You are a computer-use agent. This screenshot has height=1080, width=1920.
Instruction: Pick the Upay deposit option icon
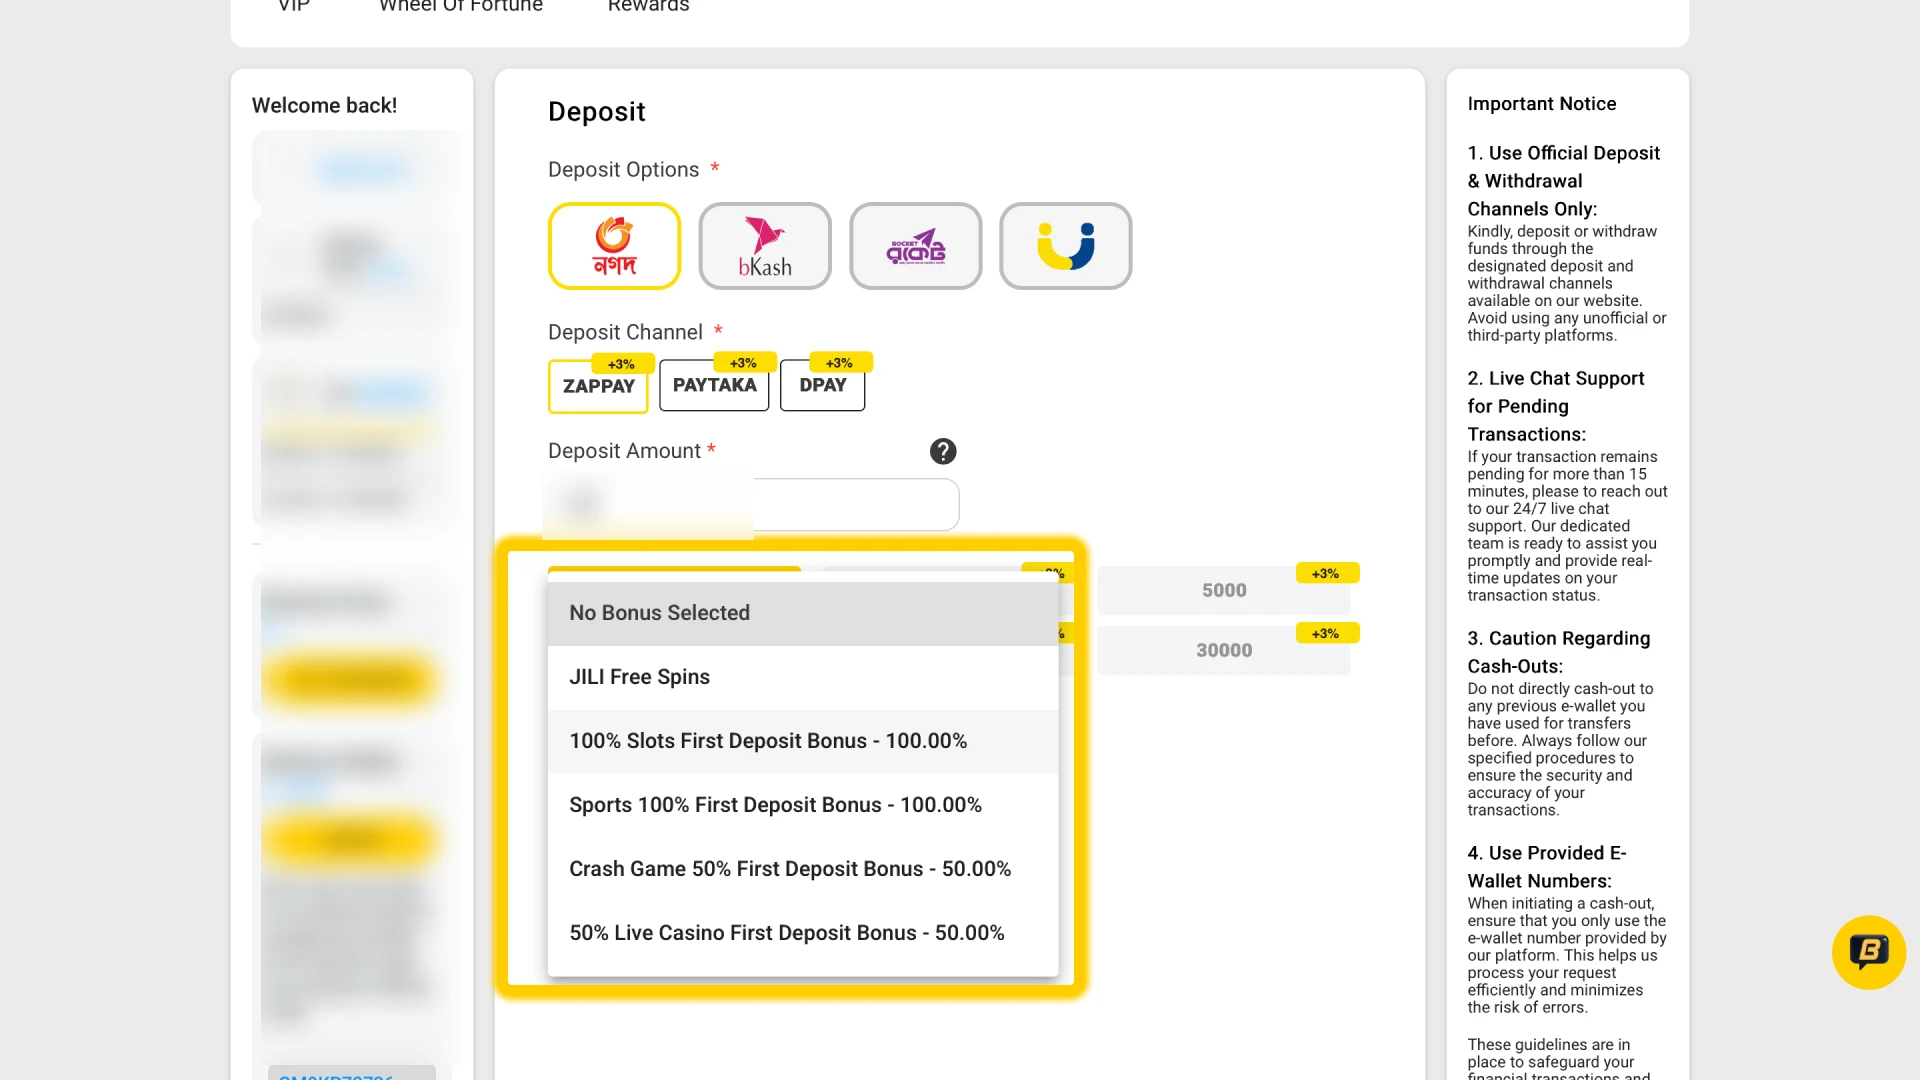coord(1065,246)
